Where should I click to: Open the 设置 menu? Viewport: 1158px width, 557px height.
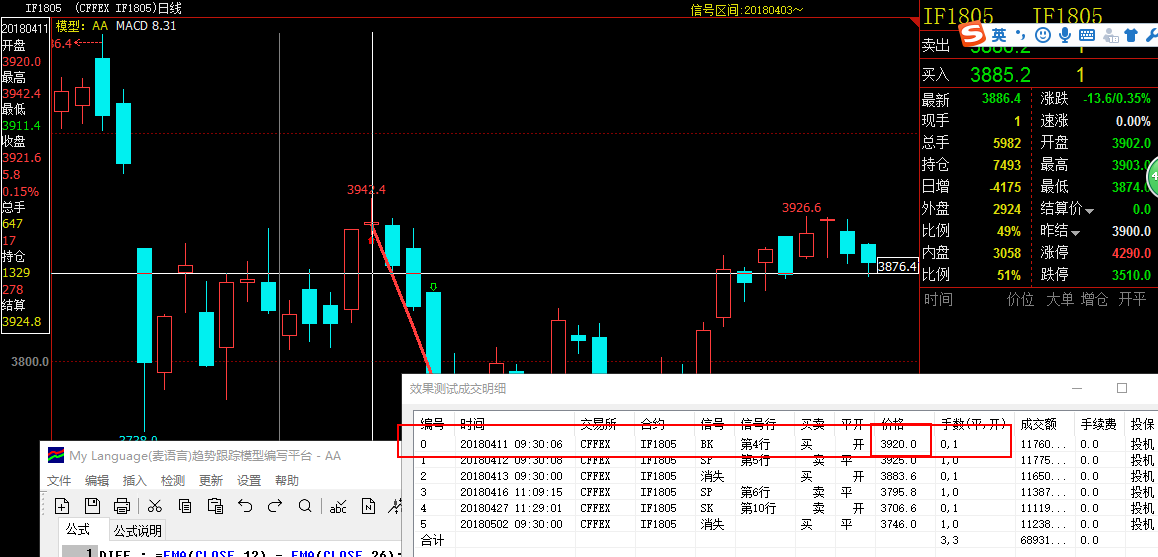(x=249, y=480)
